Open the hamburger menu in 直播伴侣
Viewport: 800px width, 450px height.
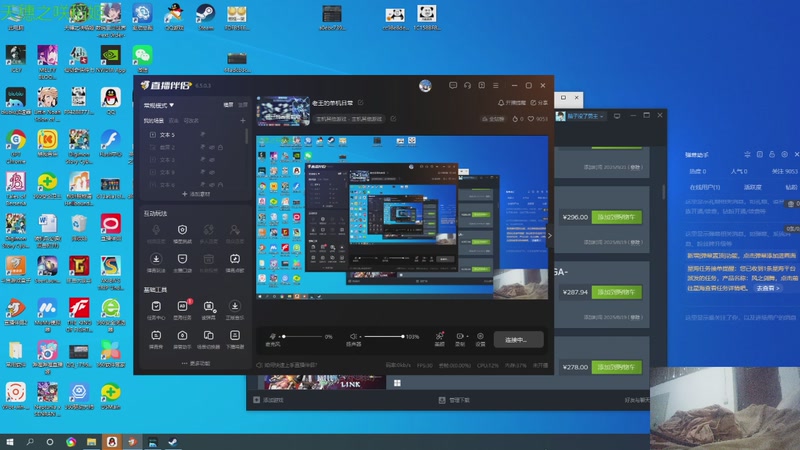495,85
